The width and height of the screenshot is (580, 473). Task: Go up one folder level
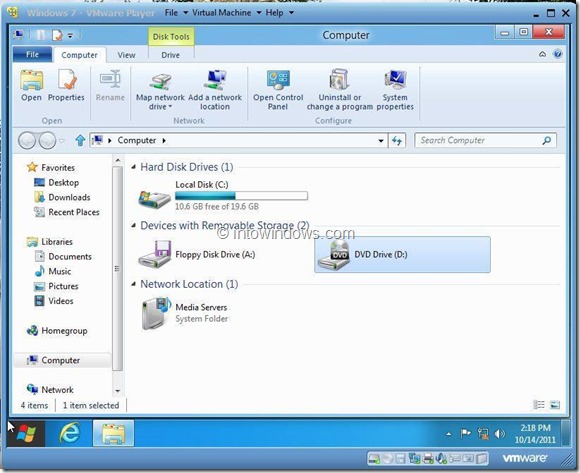tap(80, 141)
